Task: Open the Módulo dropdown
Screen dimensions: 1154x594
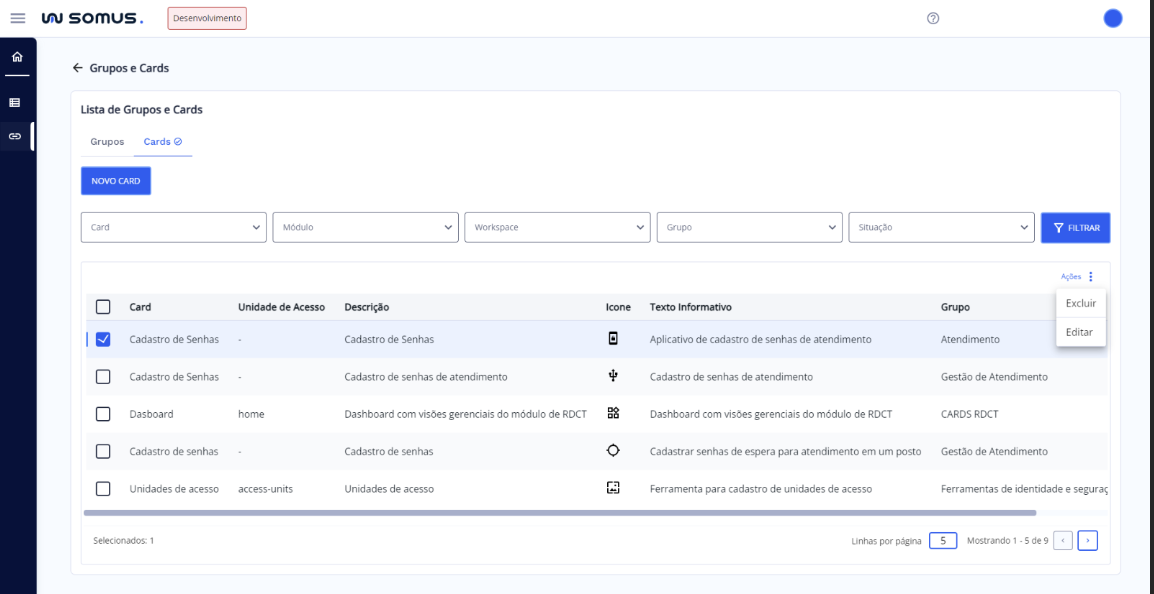Action: point(365,227)
